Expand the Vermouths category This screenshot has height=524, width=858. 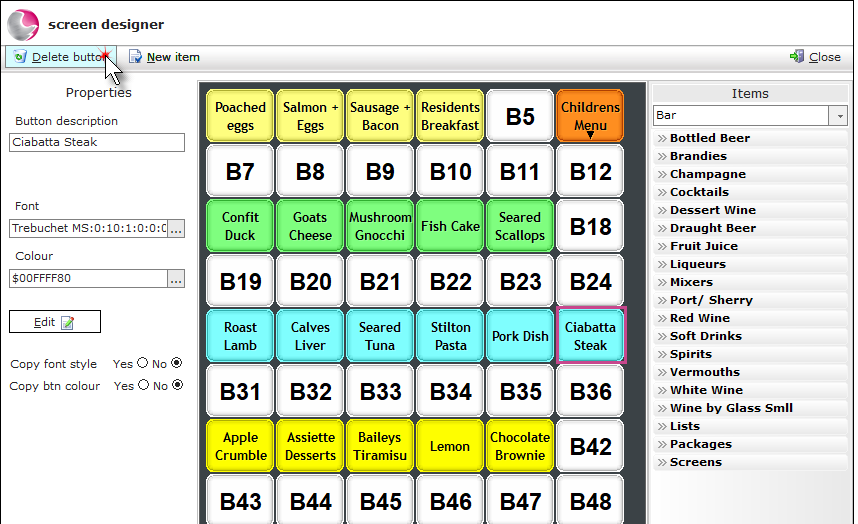750,372
